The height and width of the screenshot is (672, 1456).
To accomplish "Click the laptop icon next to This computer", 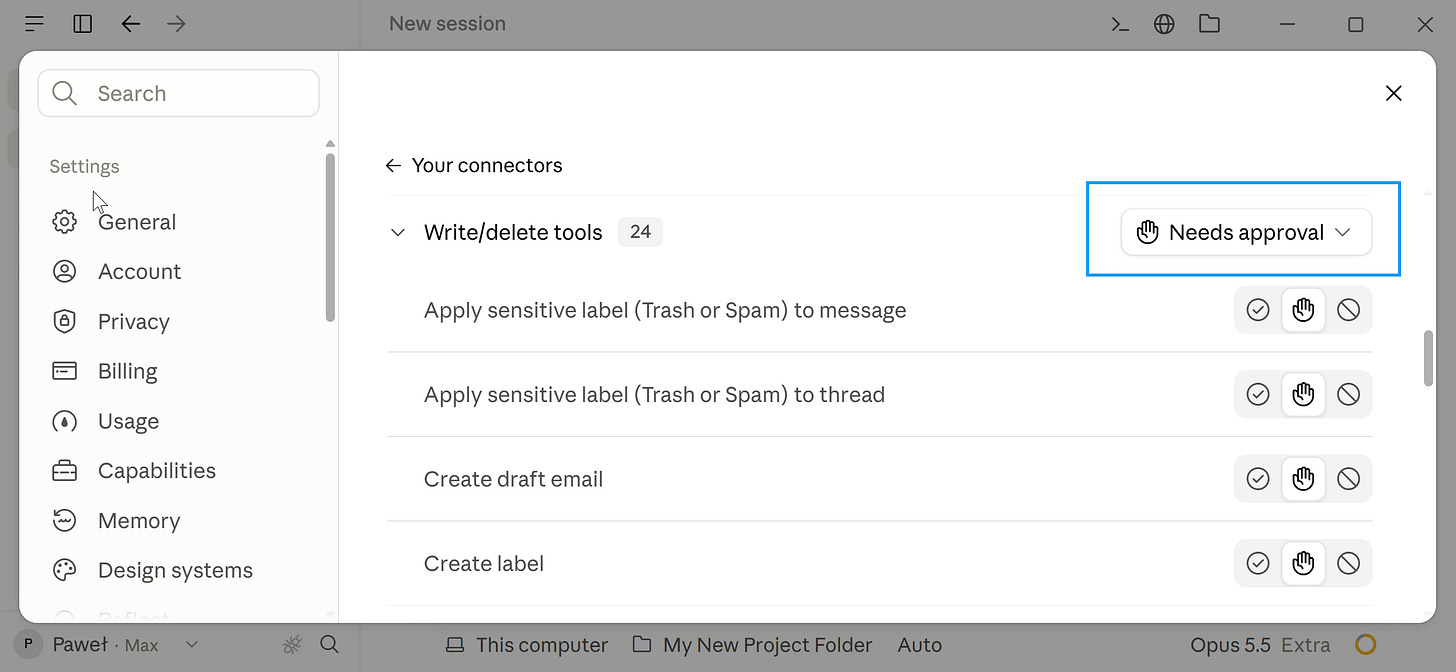I will (455, 645).
